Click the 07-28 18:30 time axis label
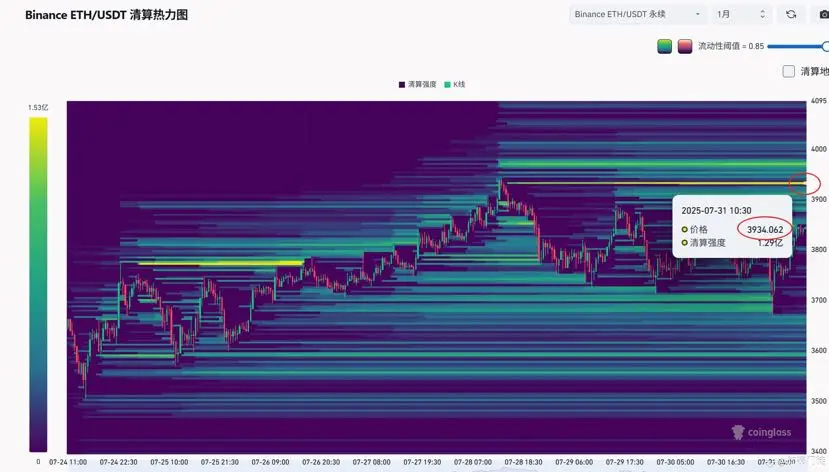The height and width of the screenshot is (472, 829). coord(523,462)
